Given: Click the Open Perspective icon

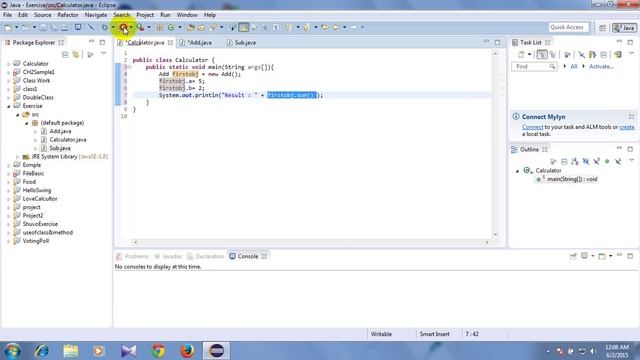Looking at the screenshot, I should pos(602,28).
